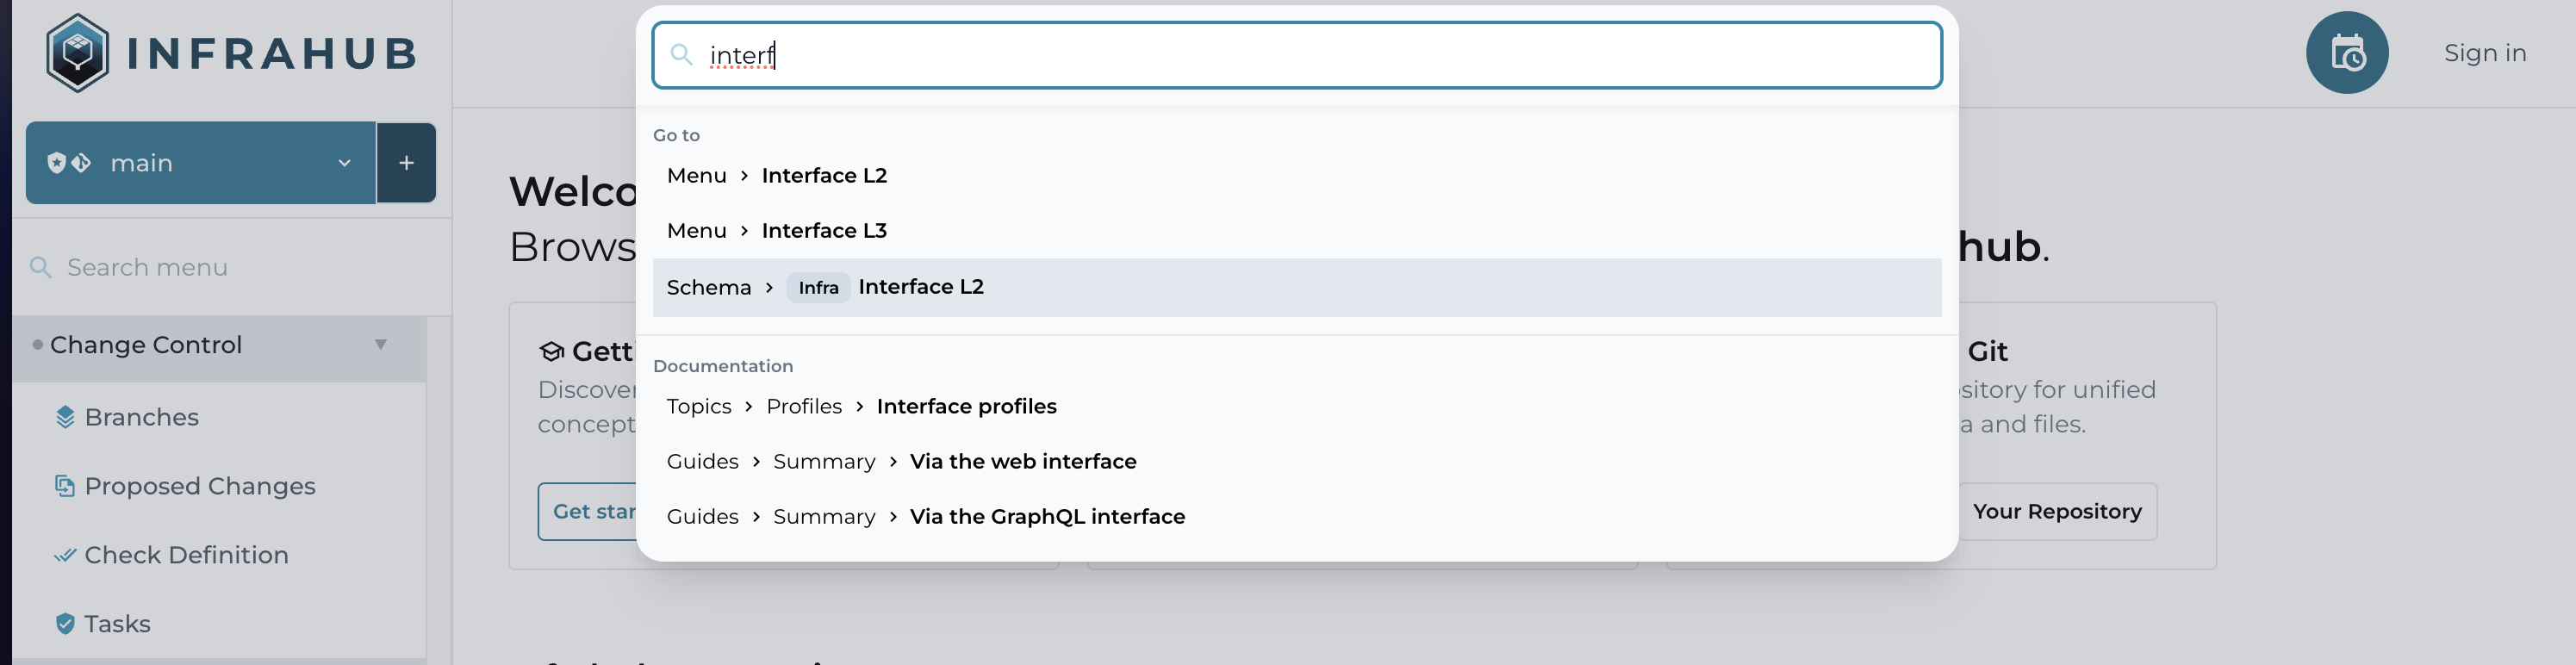
Task: Open Interface profiles documentation result
Action: [x=966, y=407]
